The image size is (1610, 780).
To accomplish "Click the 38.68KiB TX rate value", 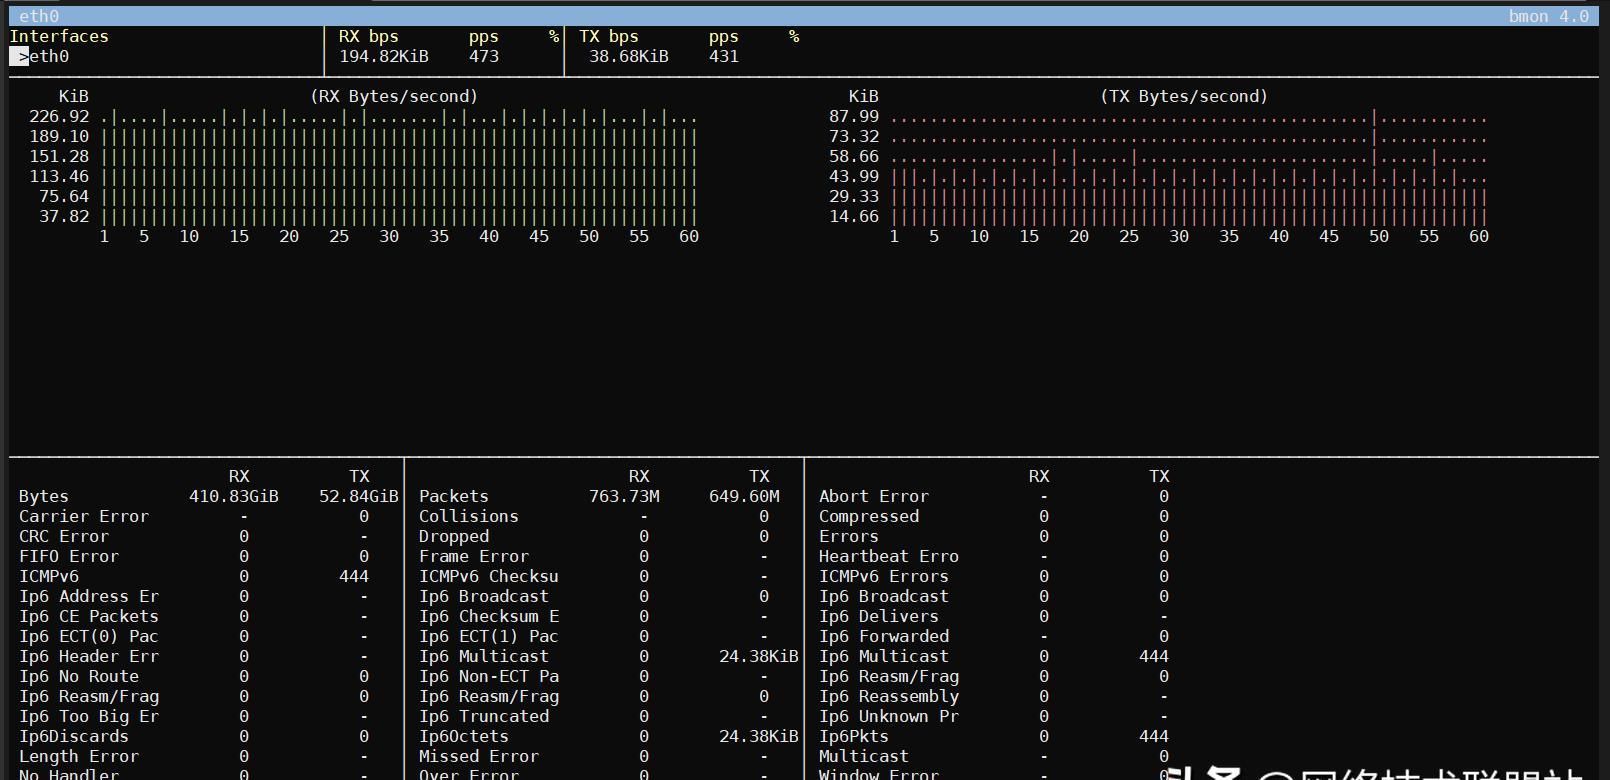I will coord(628,57).
